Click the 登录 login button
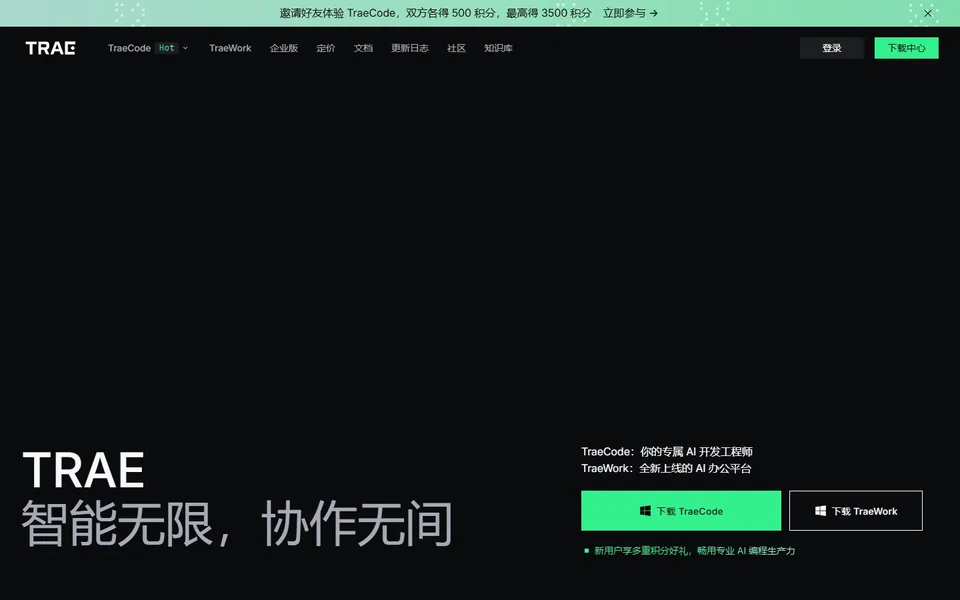Image resolution: width=960 pixels, height=600 pixels. click(831, 48)
